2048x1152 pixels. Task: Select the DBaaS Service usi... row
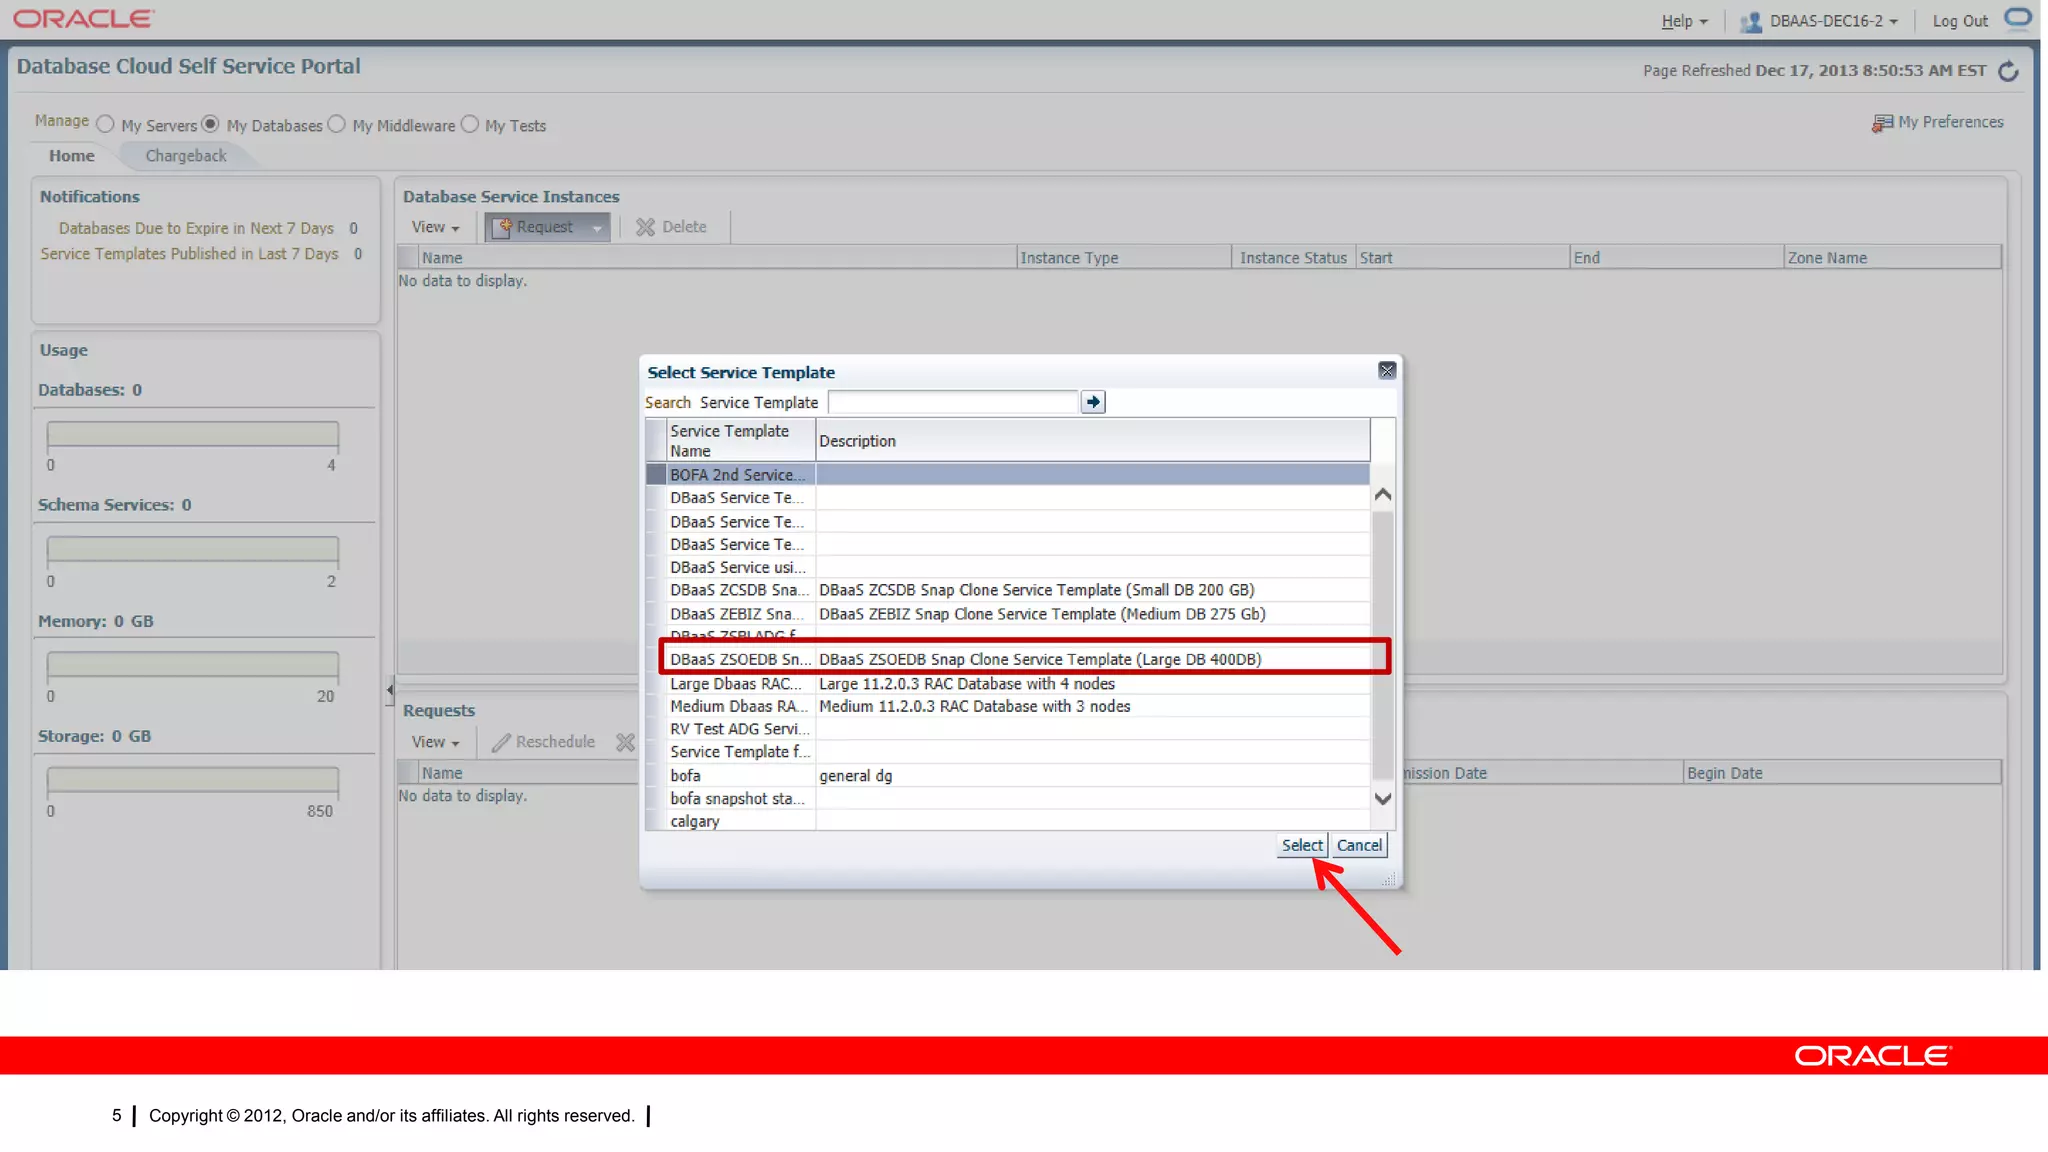click(1008, 567)
